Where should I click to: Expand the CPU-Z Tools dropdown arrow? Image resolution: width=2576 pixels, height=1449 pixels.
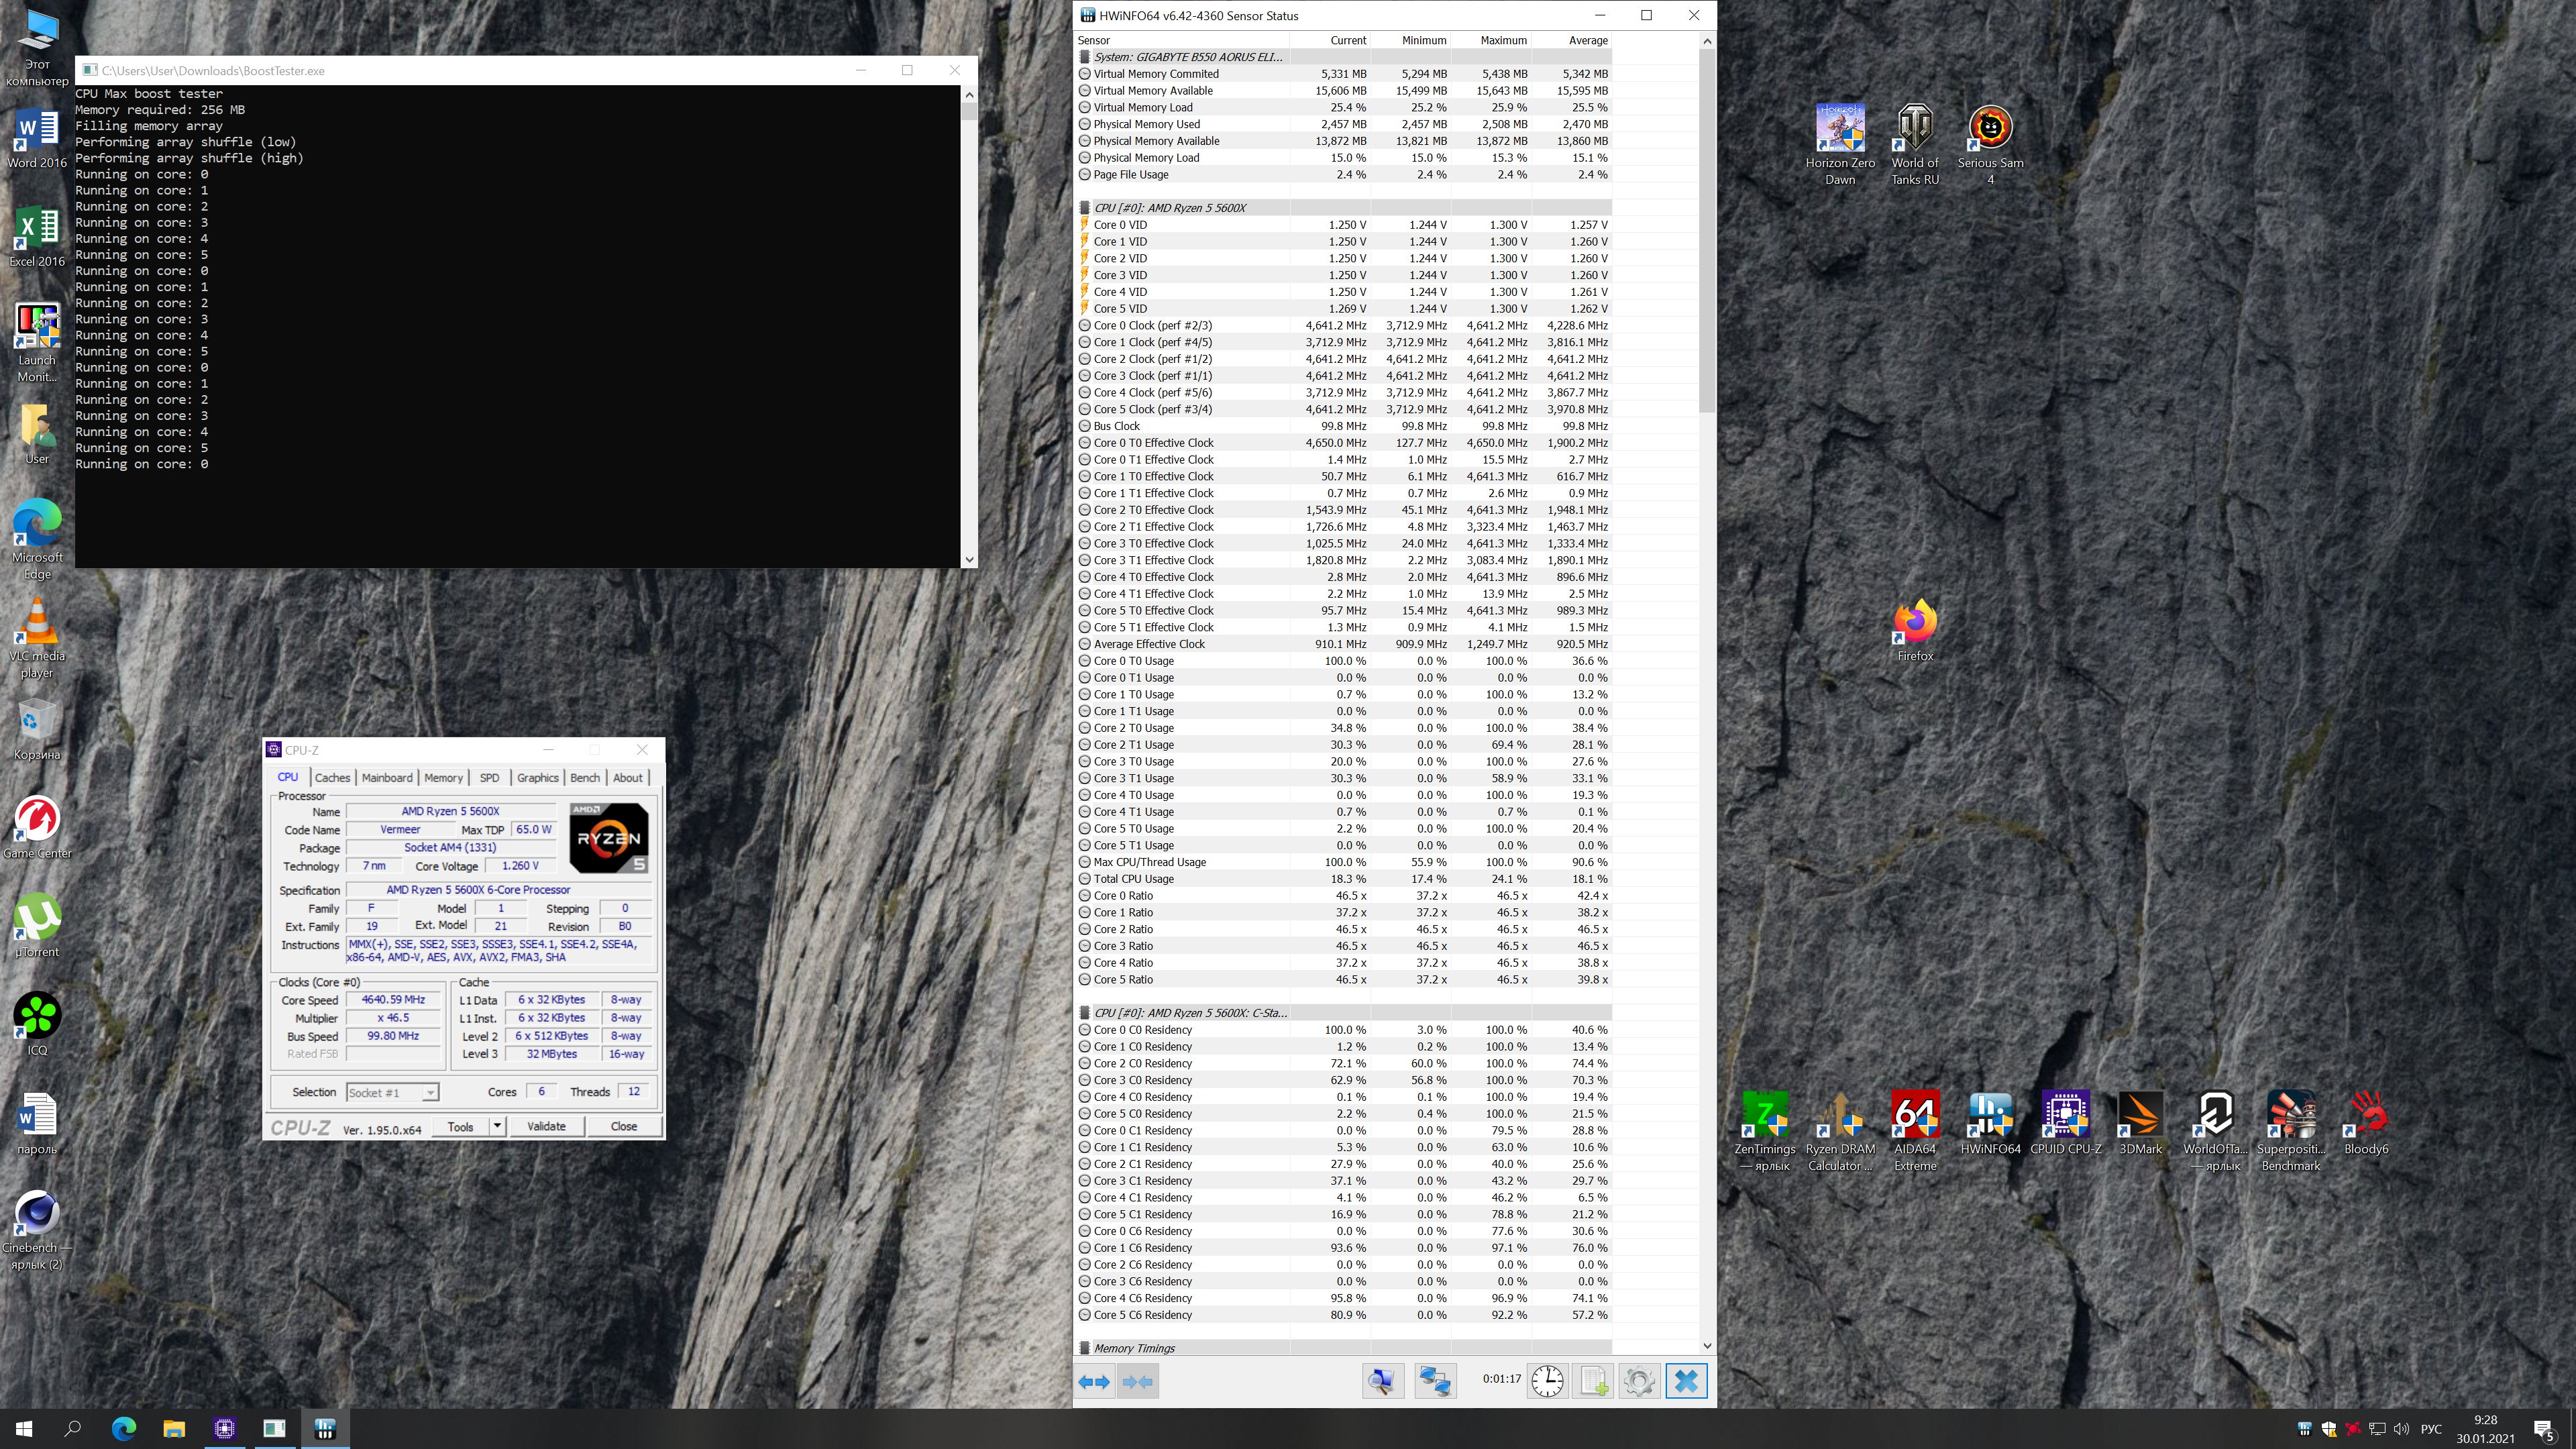coord(497,1126)
